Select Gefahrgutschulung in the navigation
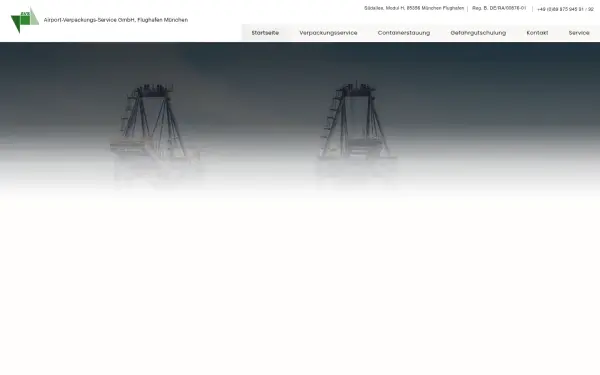 click(478, 33)
